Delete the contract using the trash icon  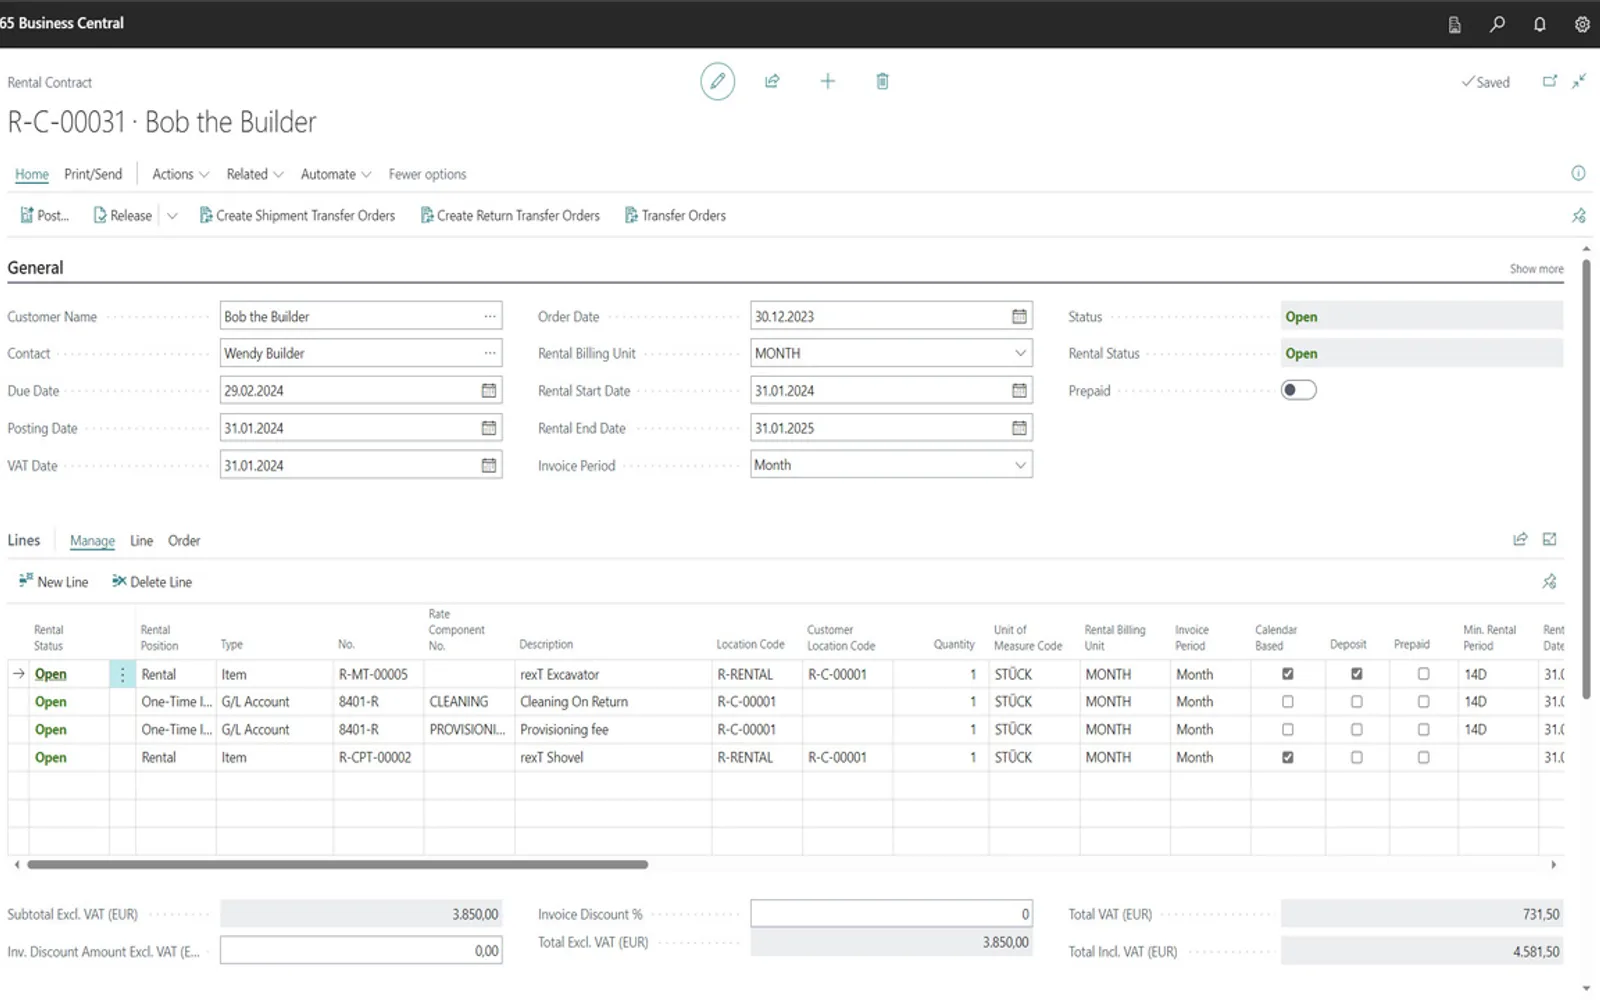(x=882, y=81)
